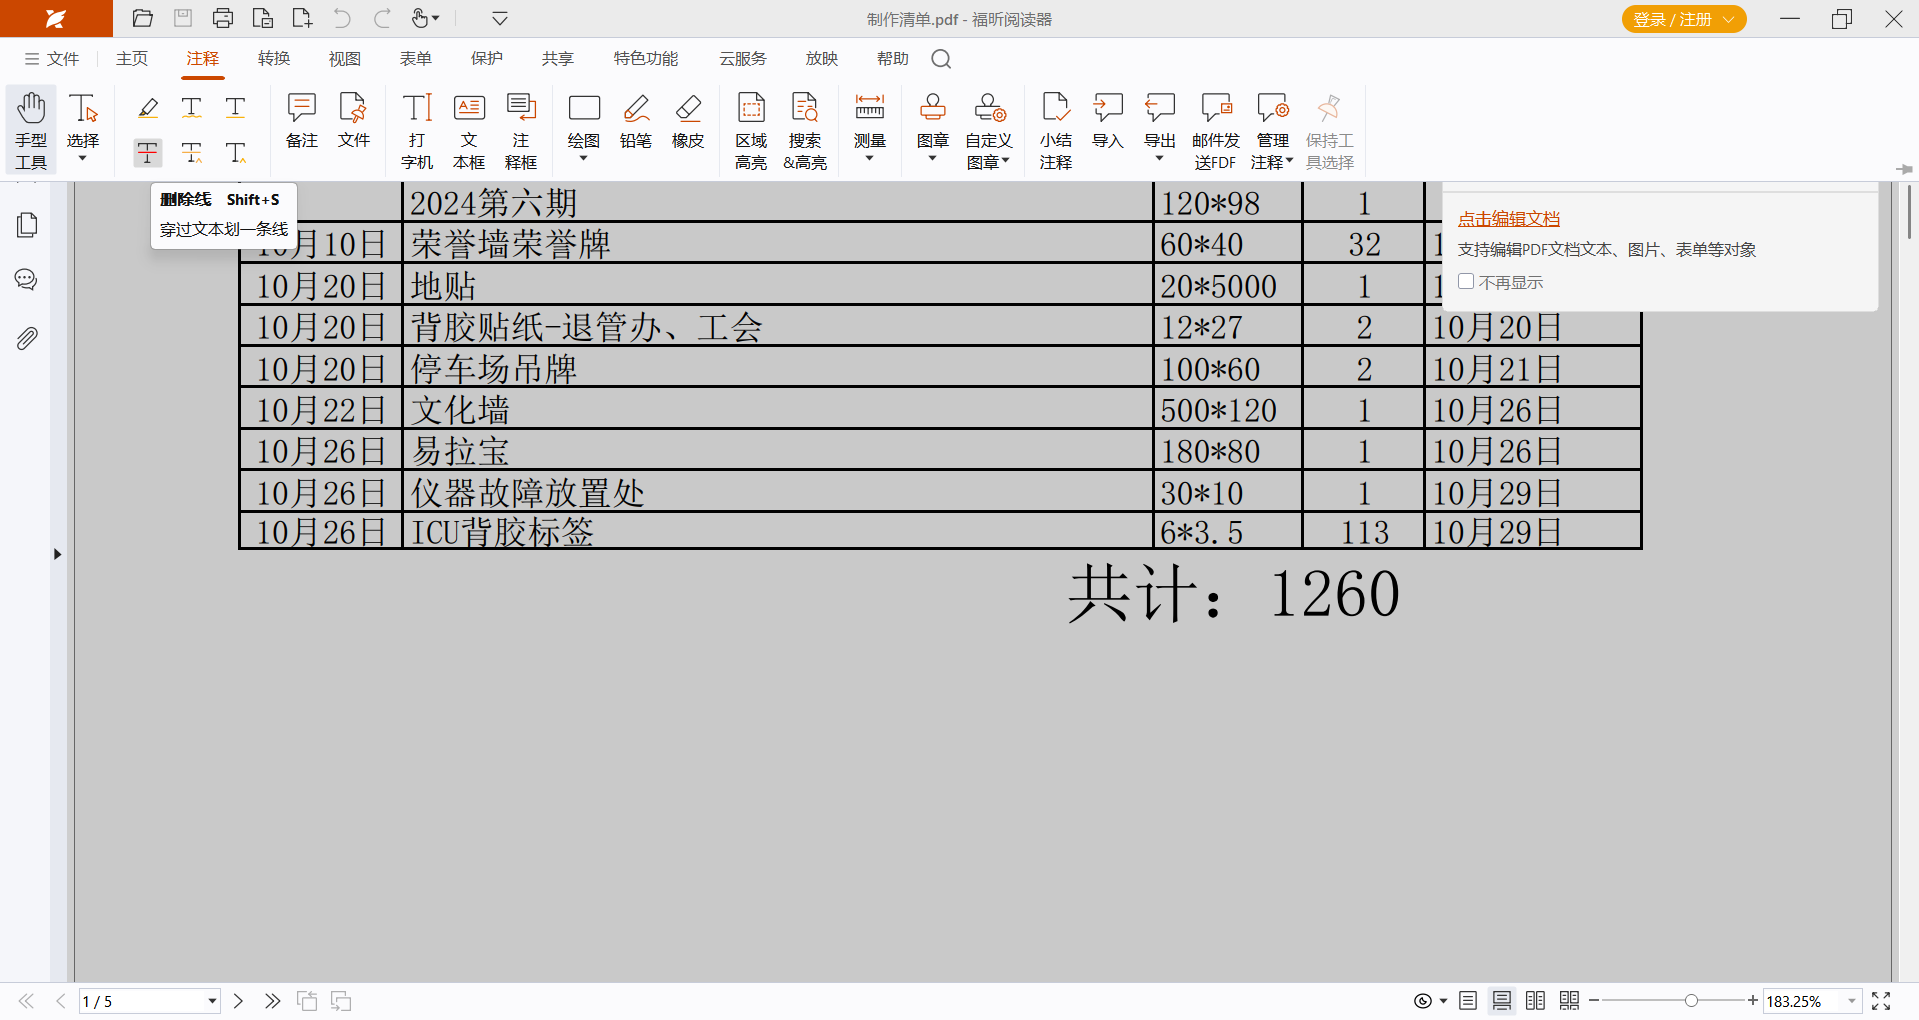Select the Area Highlight (区域高亮) tool
Viewport: 1919px width, 1020px height.
click(x=751, y=130)
